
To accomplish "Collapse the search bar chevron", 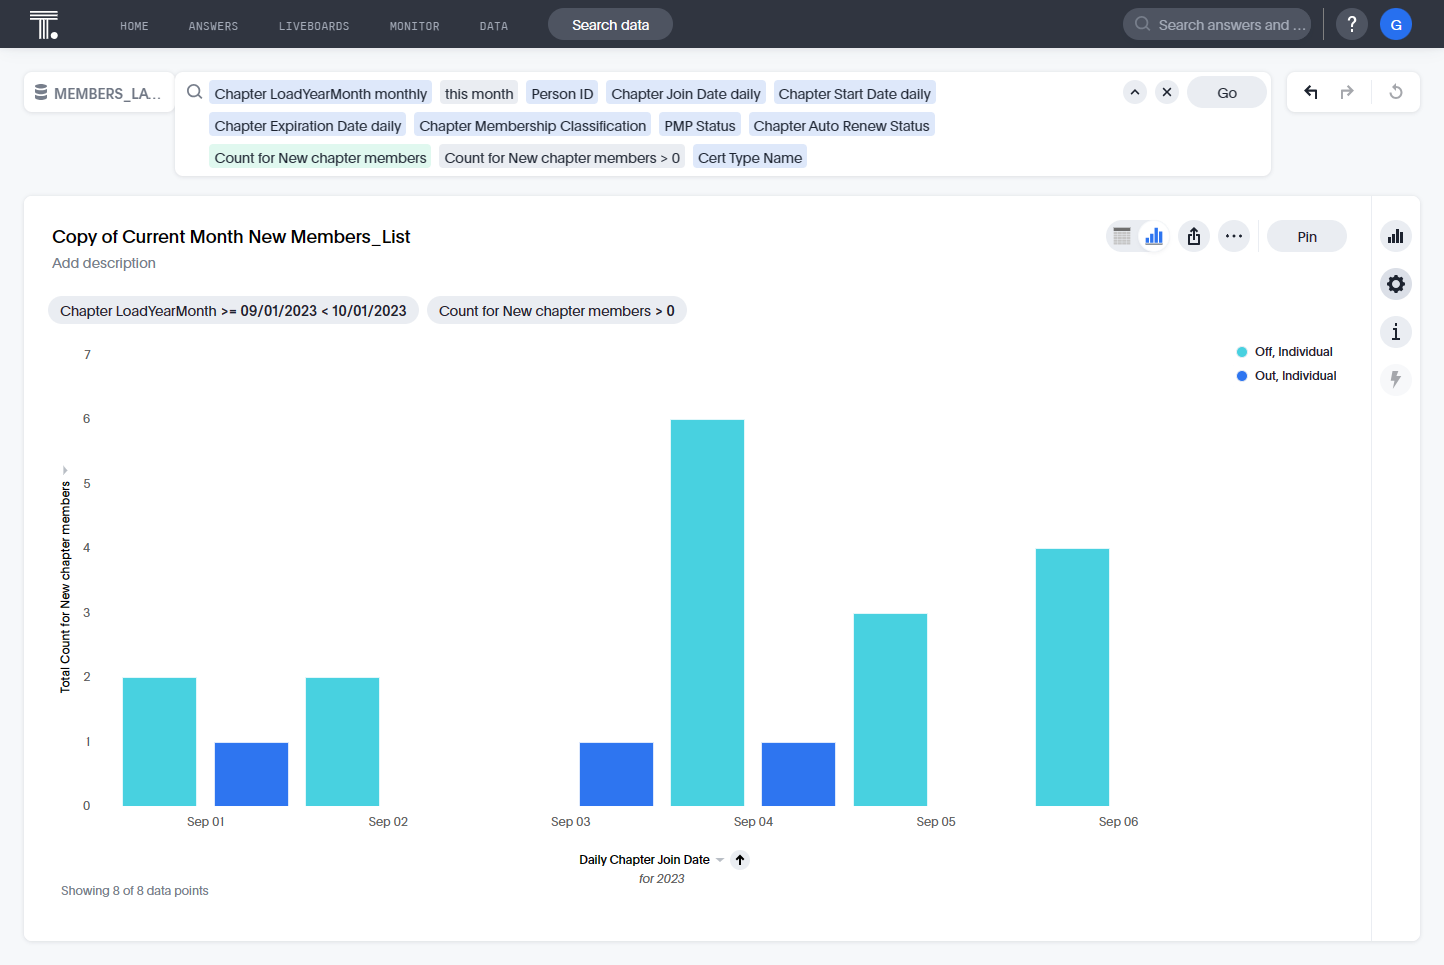I will pos(1135,92).
